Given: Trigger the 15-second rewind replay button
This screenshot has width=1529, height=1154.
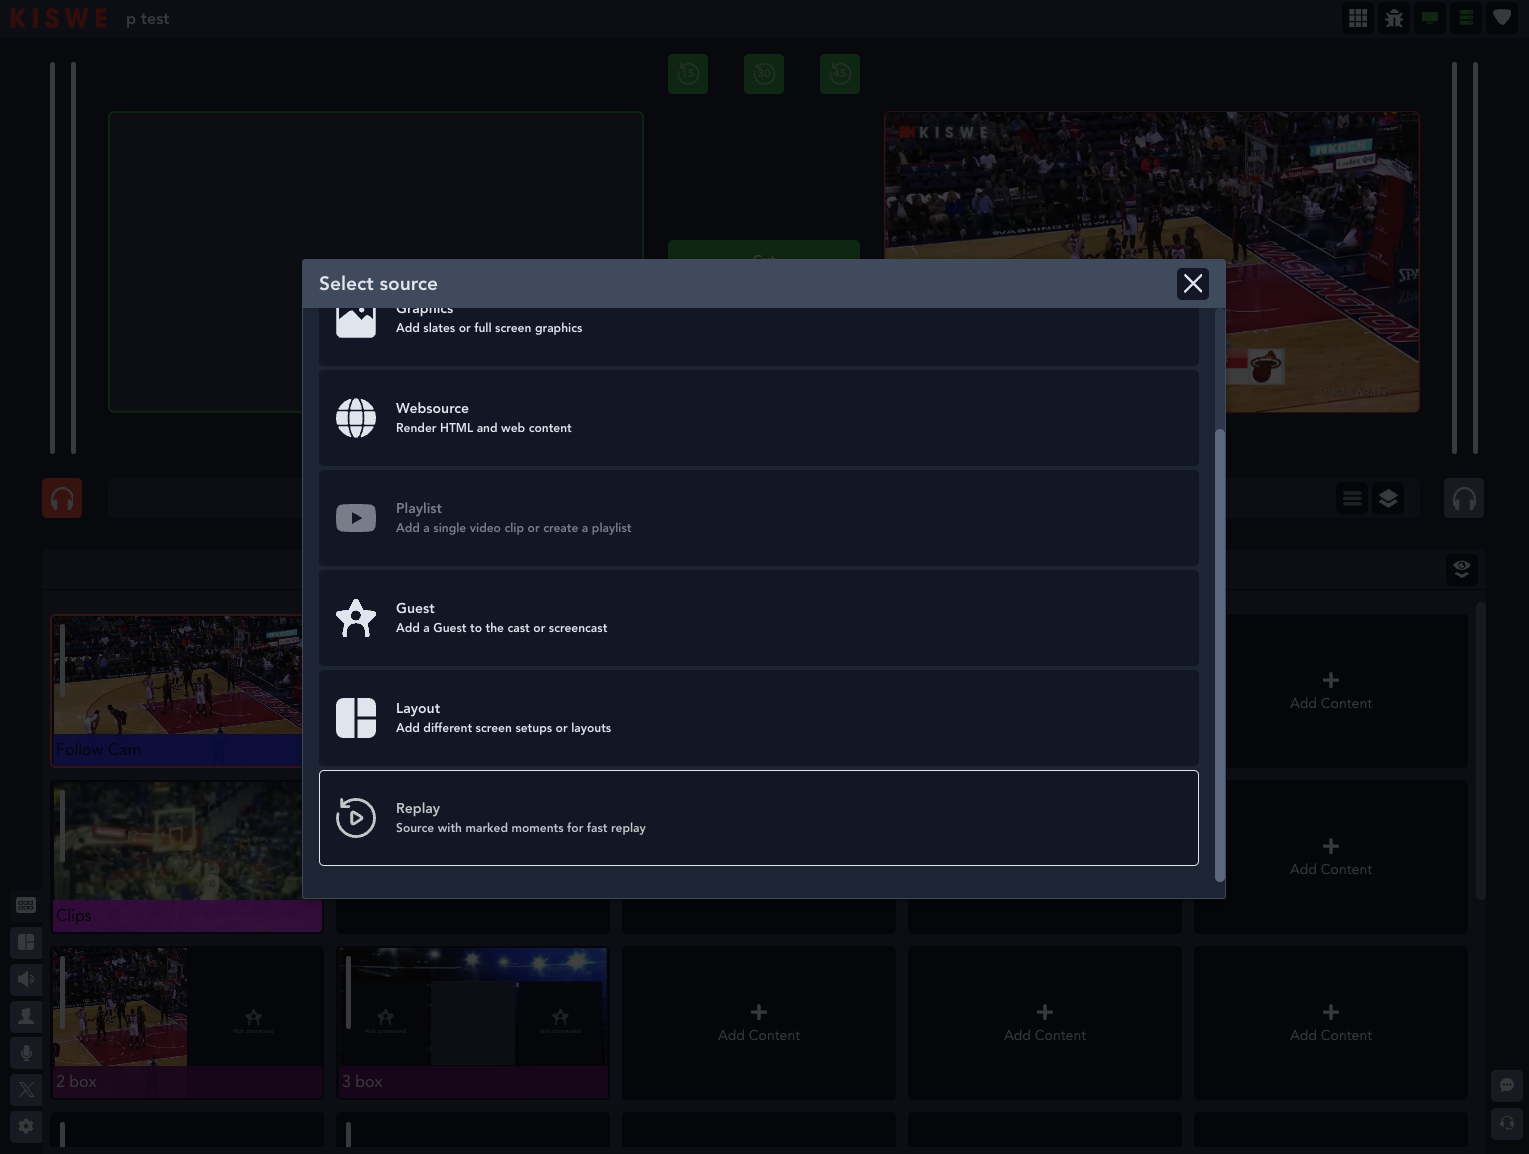Looking at the screenshot, I should (688, 73).
